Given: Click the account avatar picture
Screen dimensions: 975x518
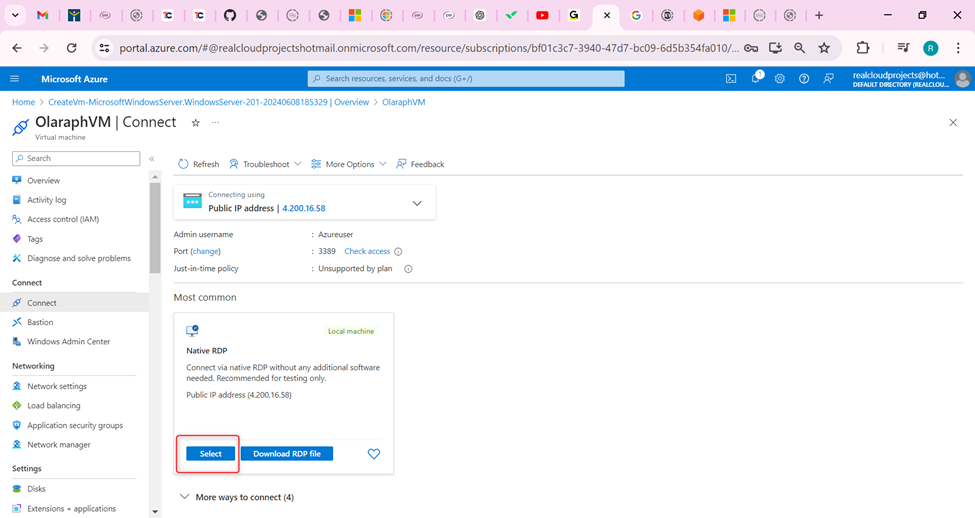Looking at the screenshot, I should coord(963,79).
